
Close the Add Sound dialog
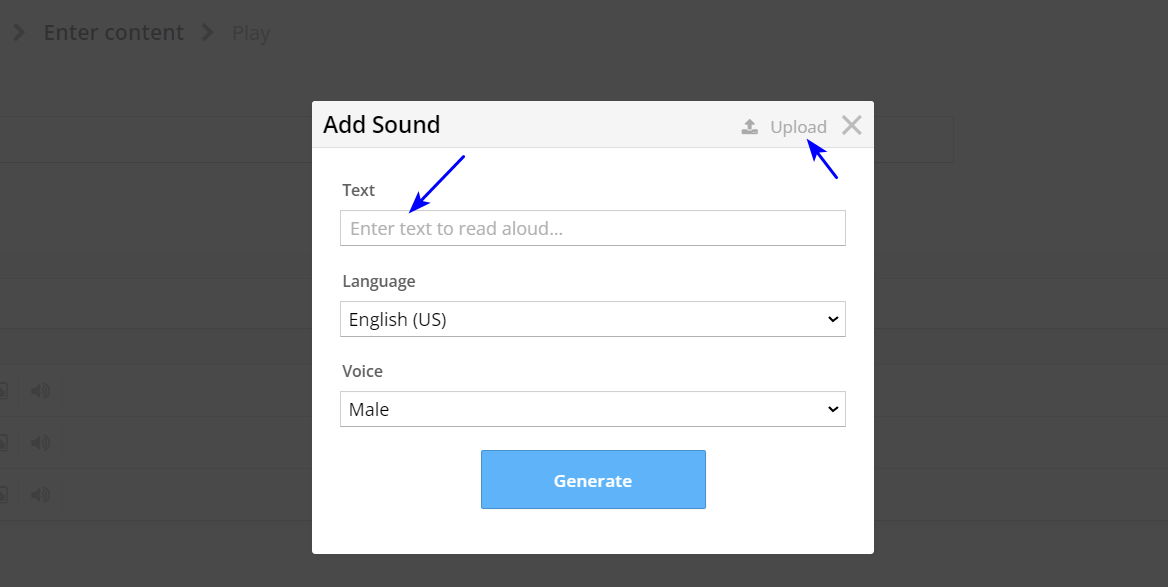851,125
